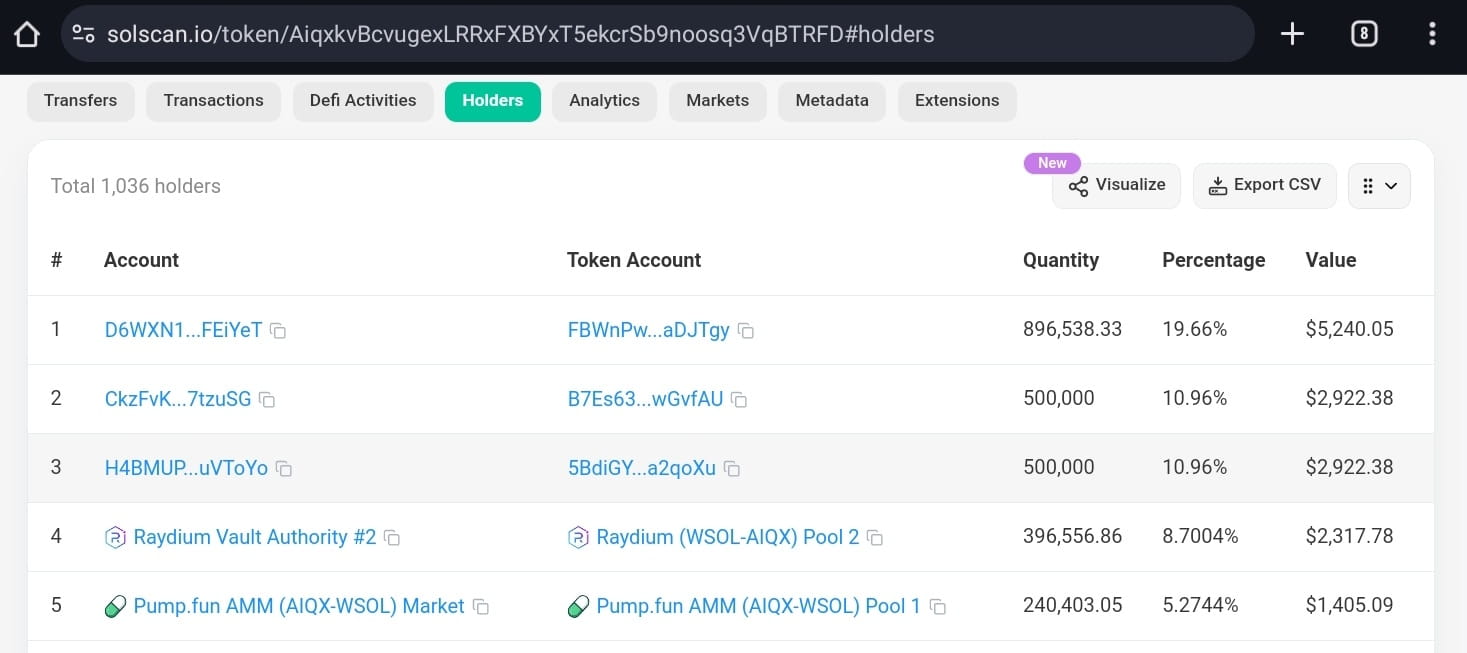Switch to the Analytics tab

click(x=604, y=101)
